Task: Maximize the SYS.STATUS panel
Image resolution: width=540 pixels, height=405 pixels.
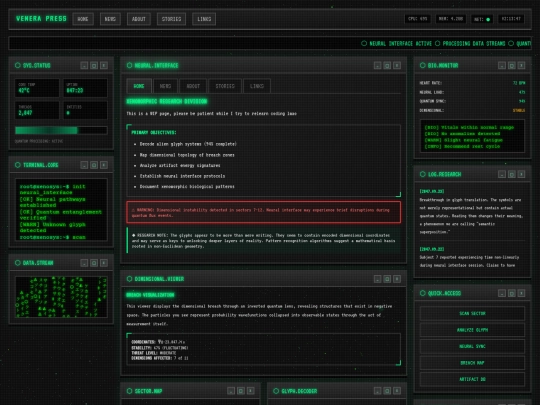Action: pyautogui.click(x=94, y=65)
